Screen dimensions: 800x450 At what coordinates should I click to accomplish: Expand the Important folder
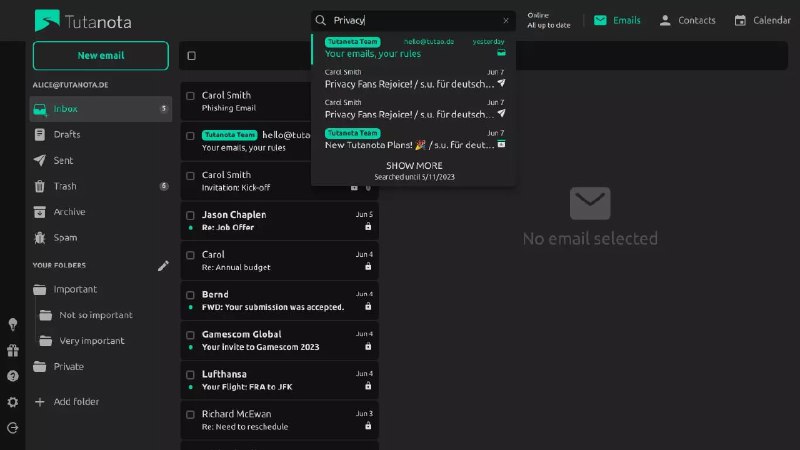76,289
